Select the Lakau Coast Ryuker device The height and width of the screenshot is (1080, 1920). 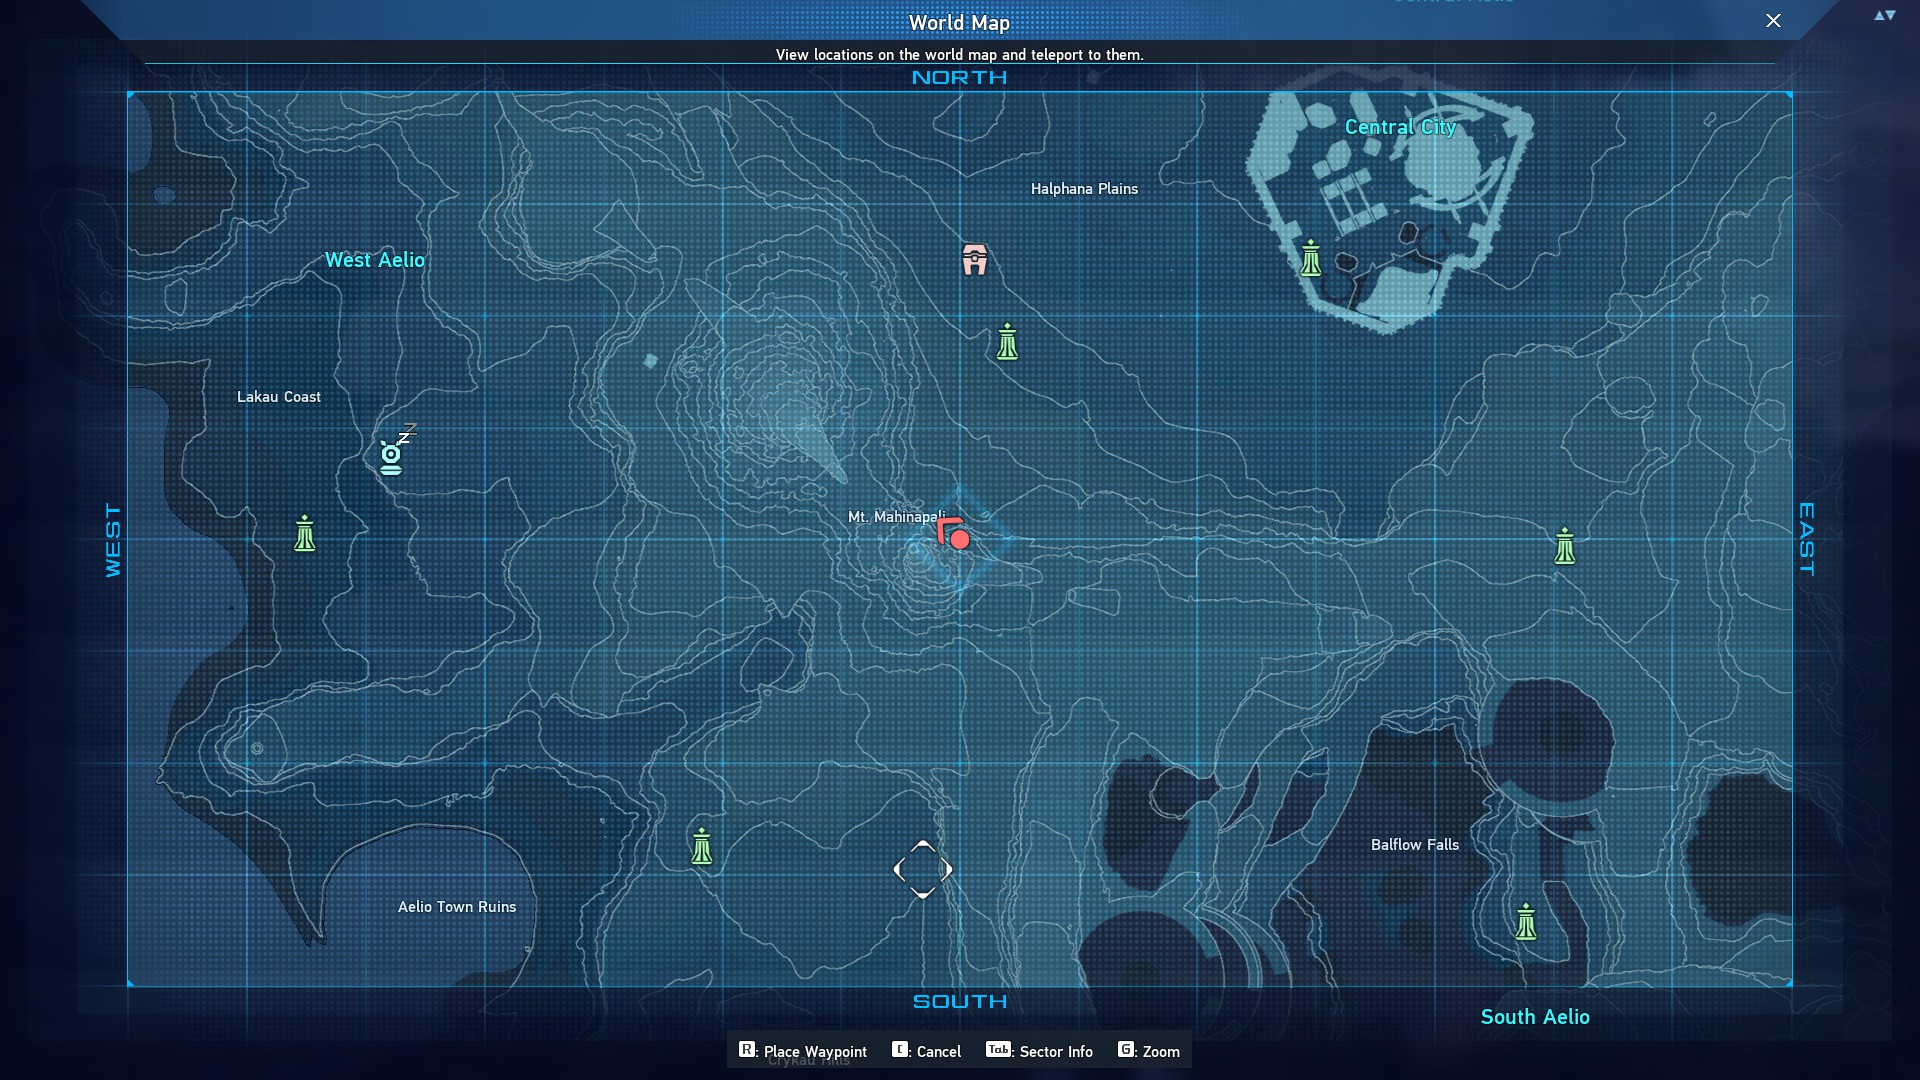coord(305,534)
